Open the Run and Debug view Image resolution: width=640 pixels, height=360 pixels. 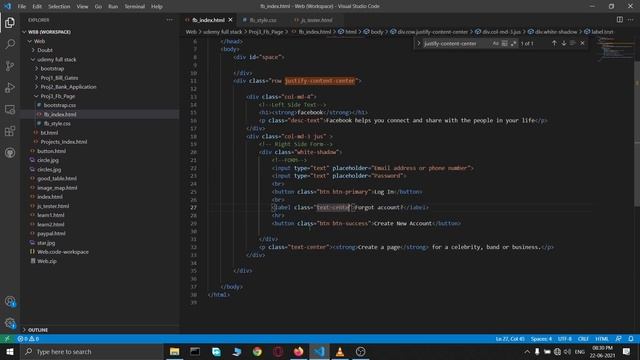click(10, 87)
